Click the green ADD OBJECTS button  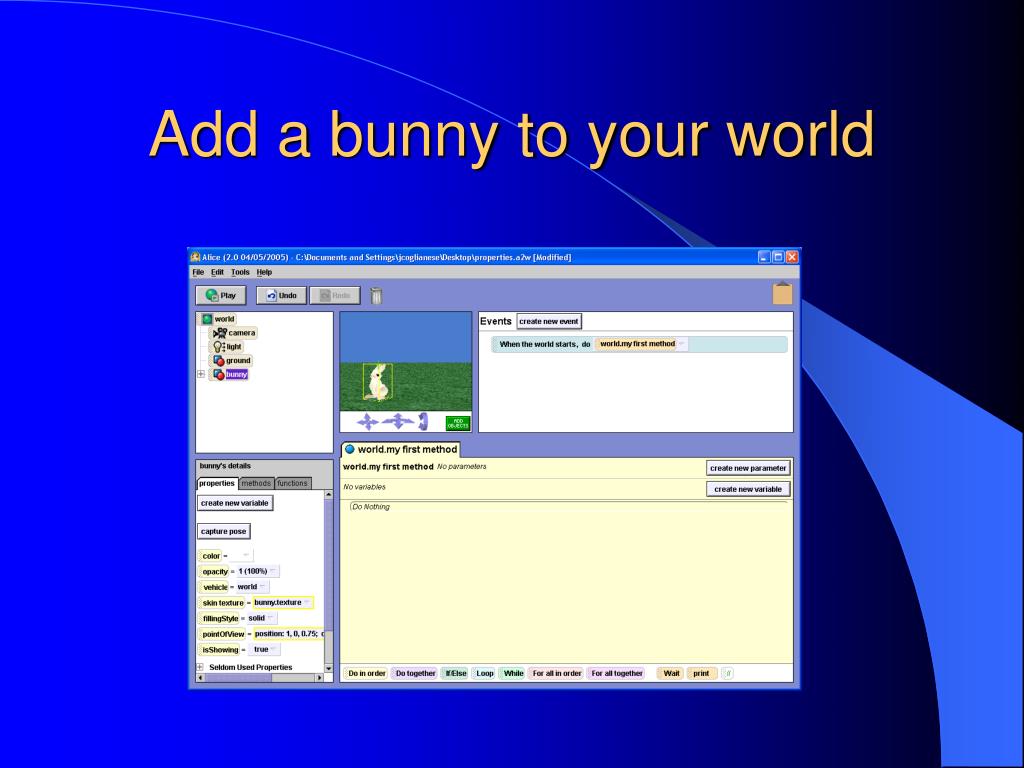[458, 423]
